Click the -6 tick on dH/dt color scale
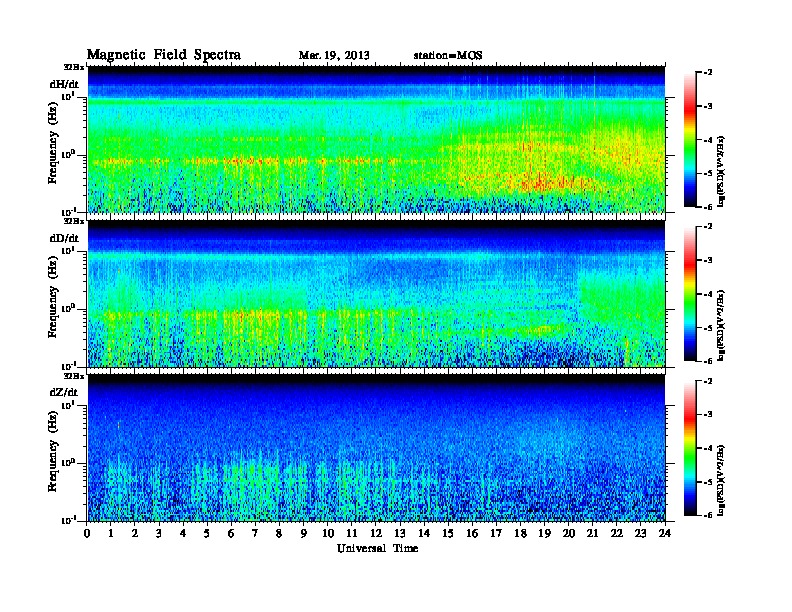 [708, 207]
